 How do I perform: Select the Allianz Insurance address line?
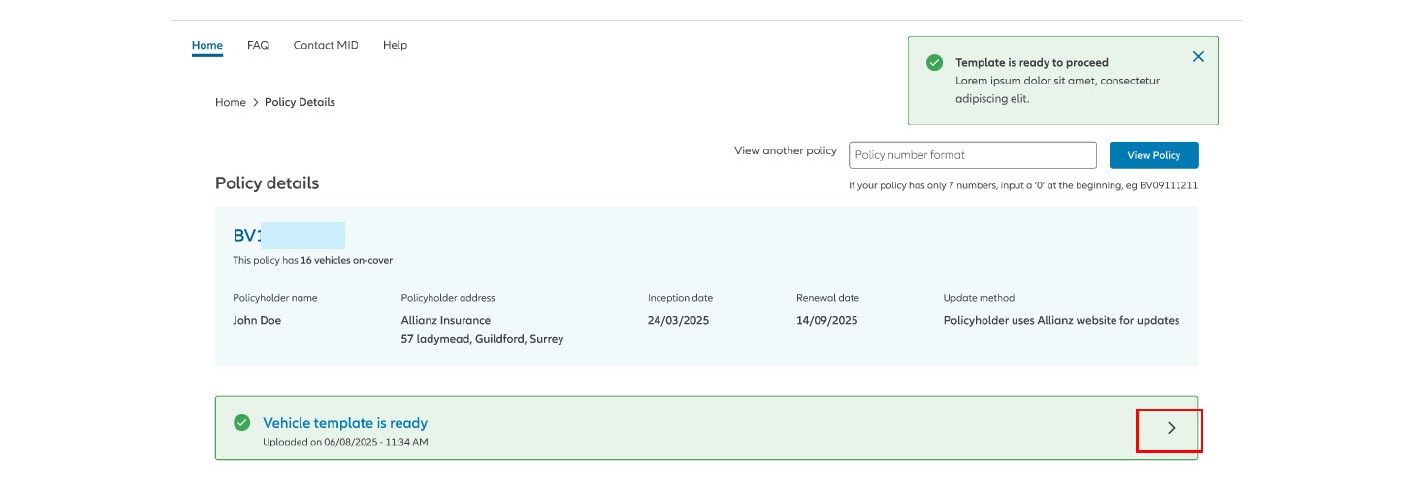tap(446, 321)
